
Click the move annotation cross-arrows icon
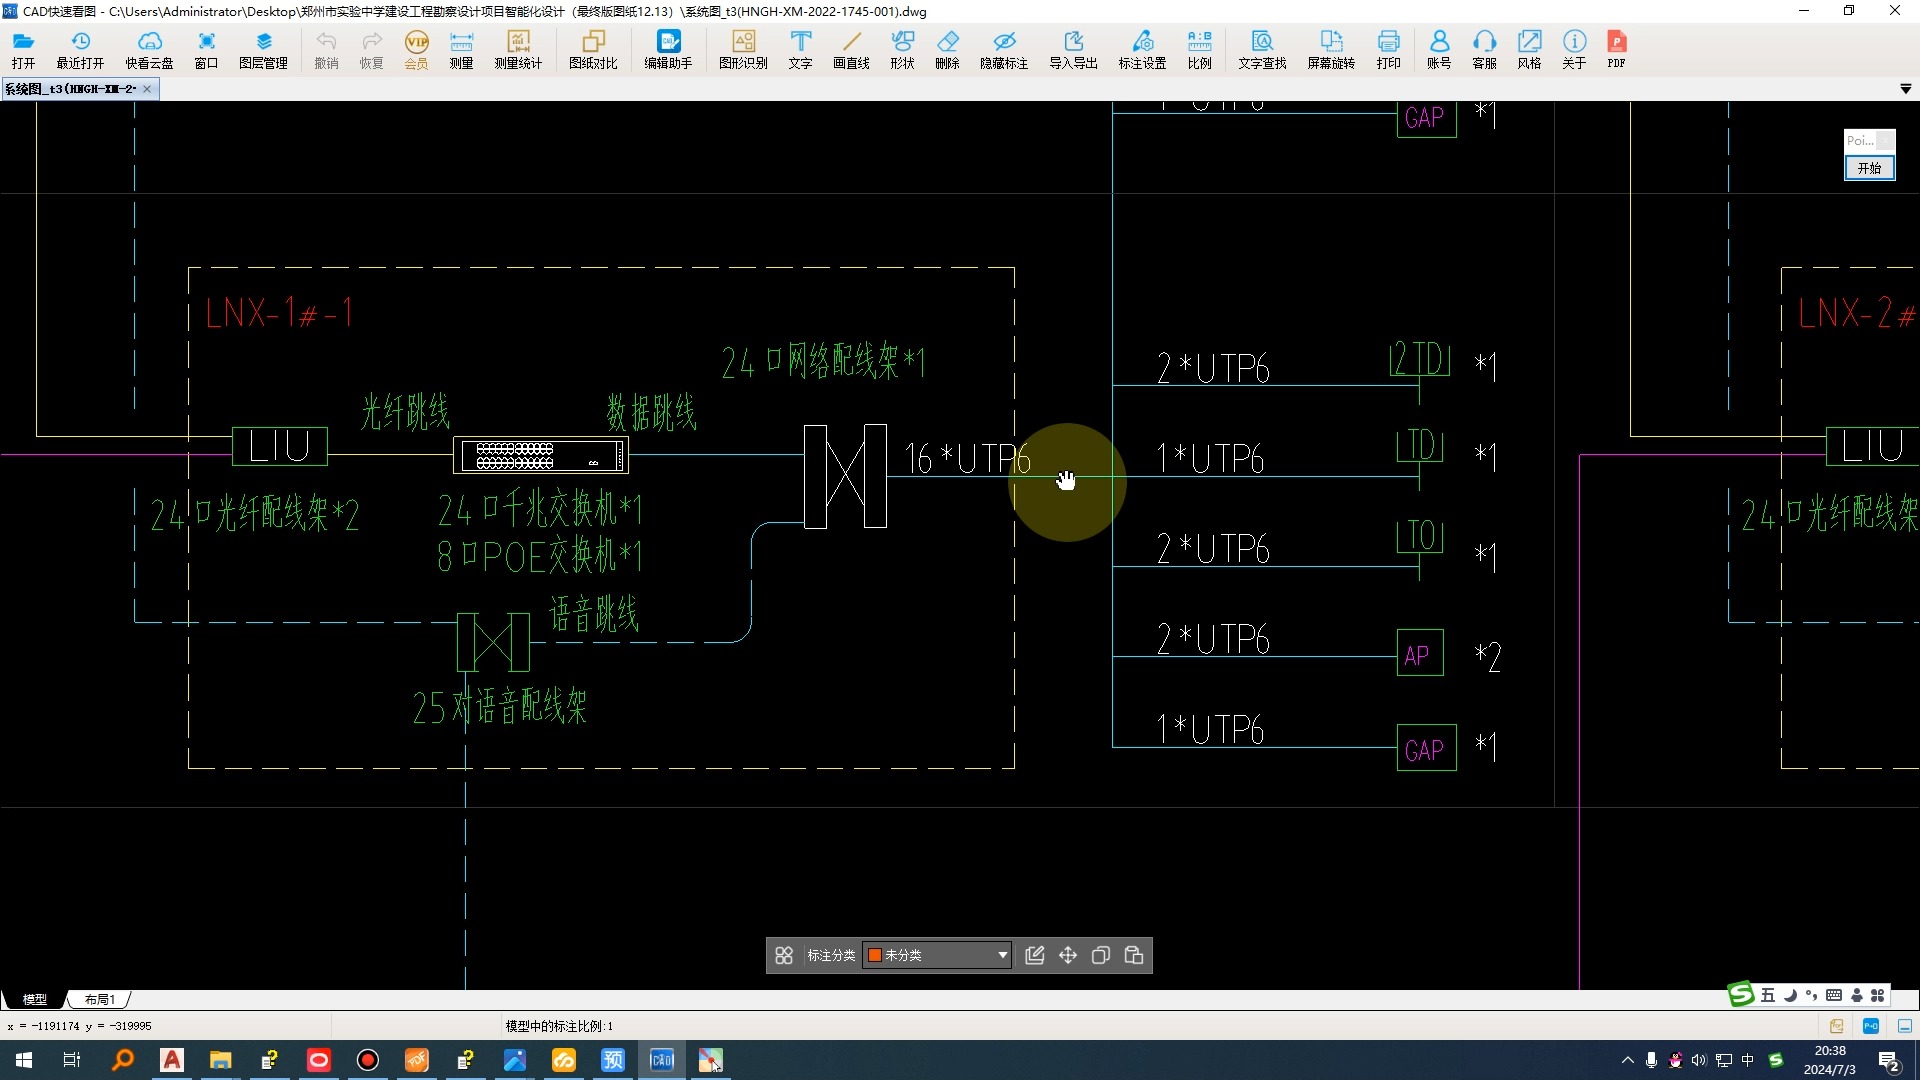1068,955
